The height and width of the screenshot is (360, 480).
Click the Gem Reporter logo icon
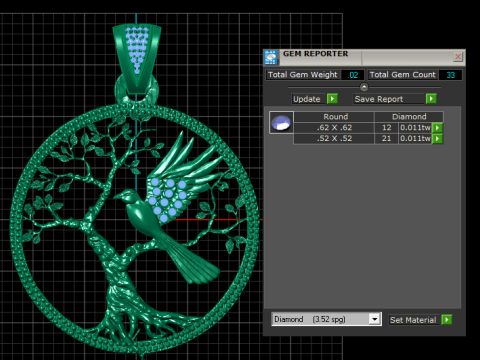coord(271,57)
